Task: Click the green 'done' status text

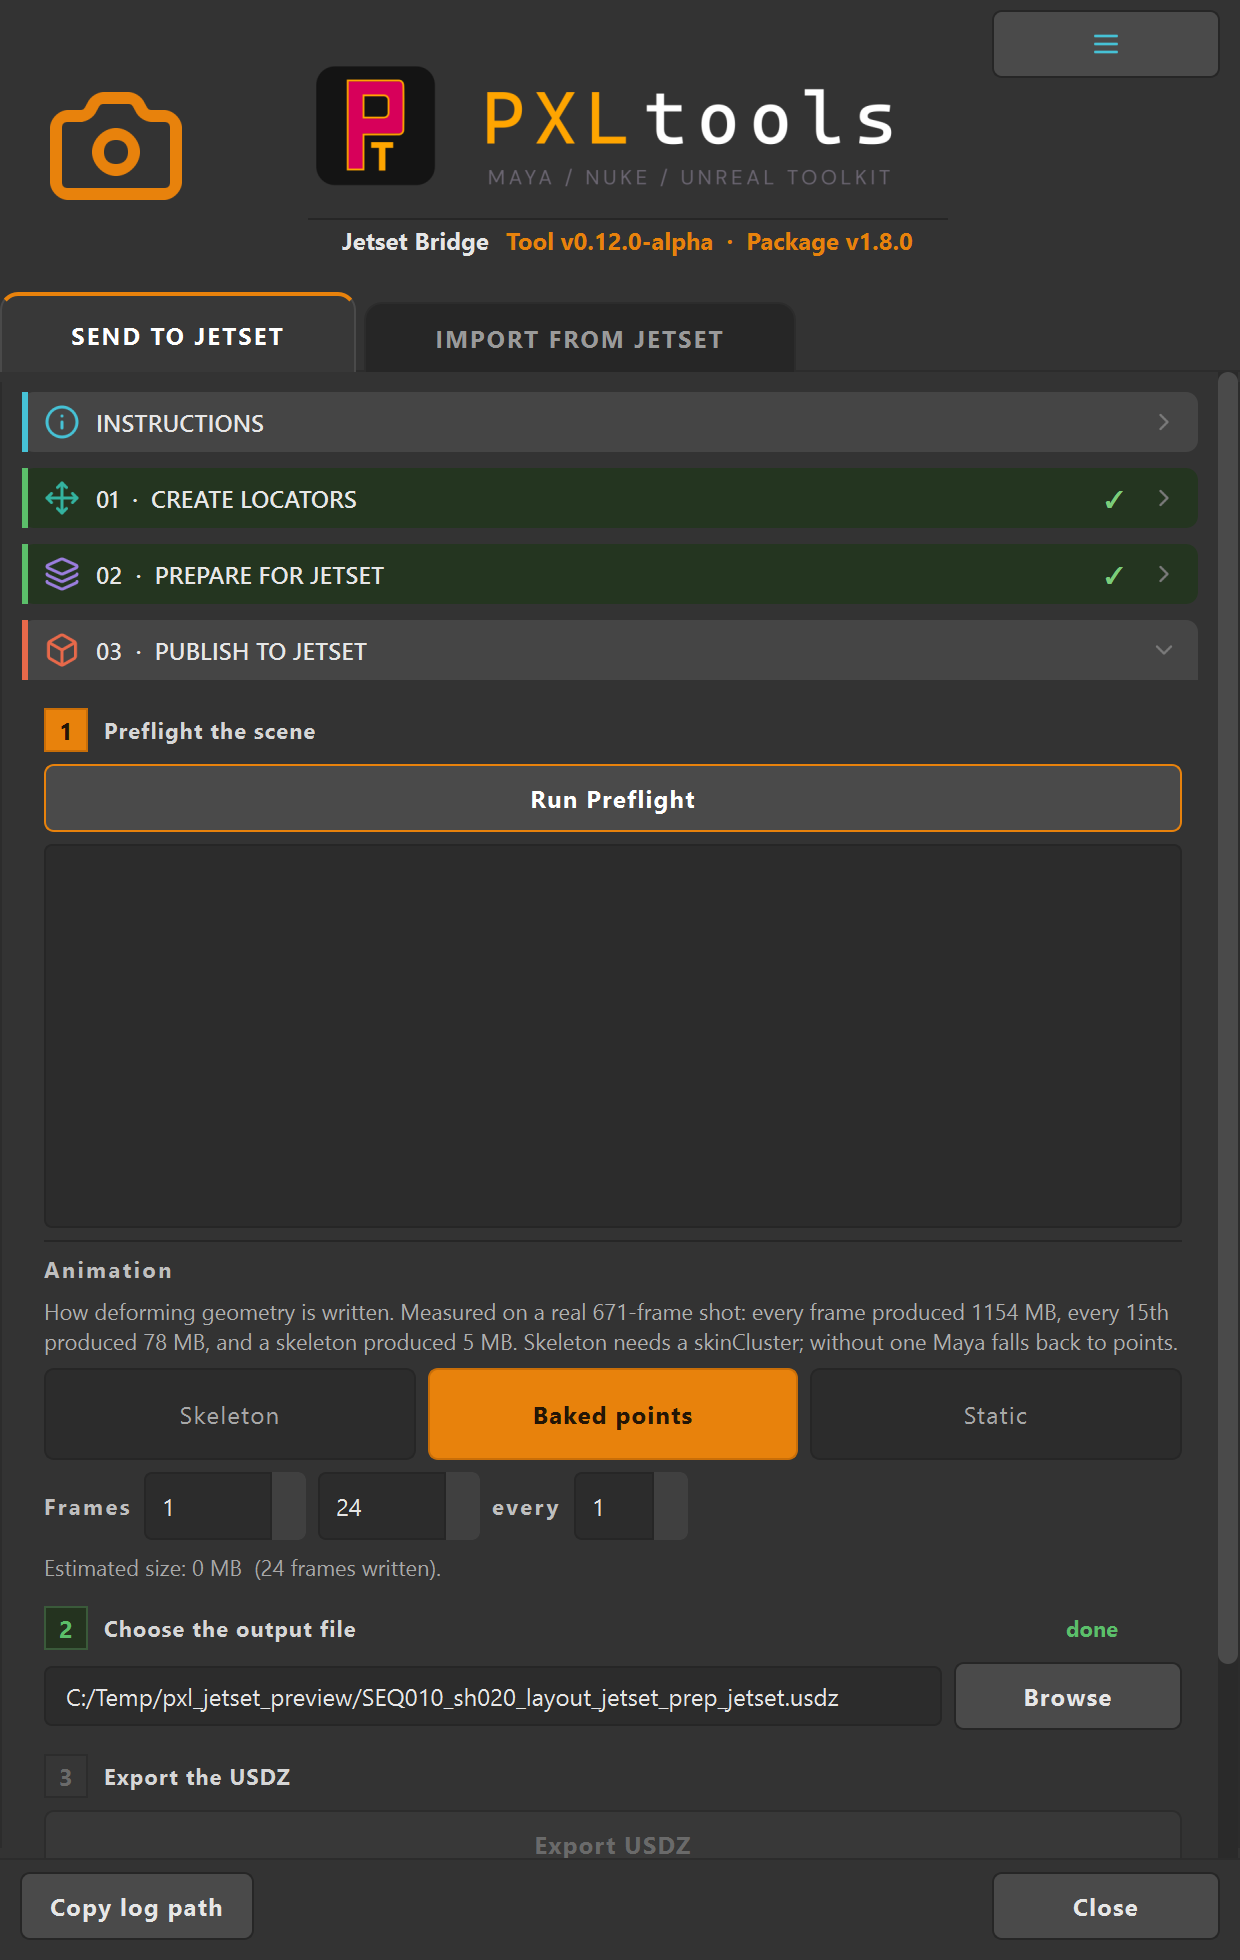Action: [x=1092, y=1629]
